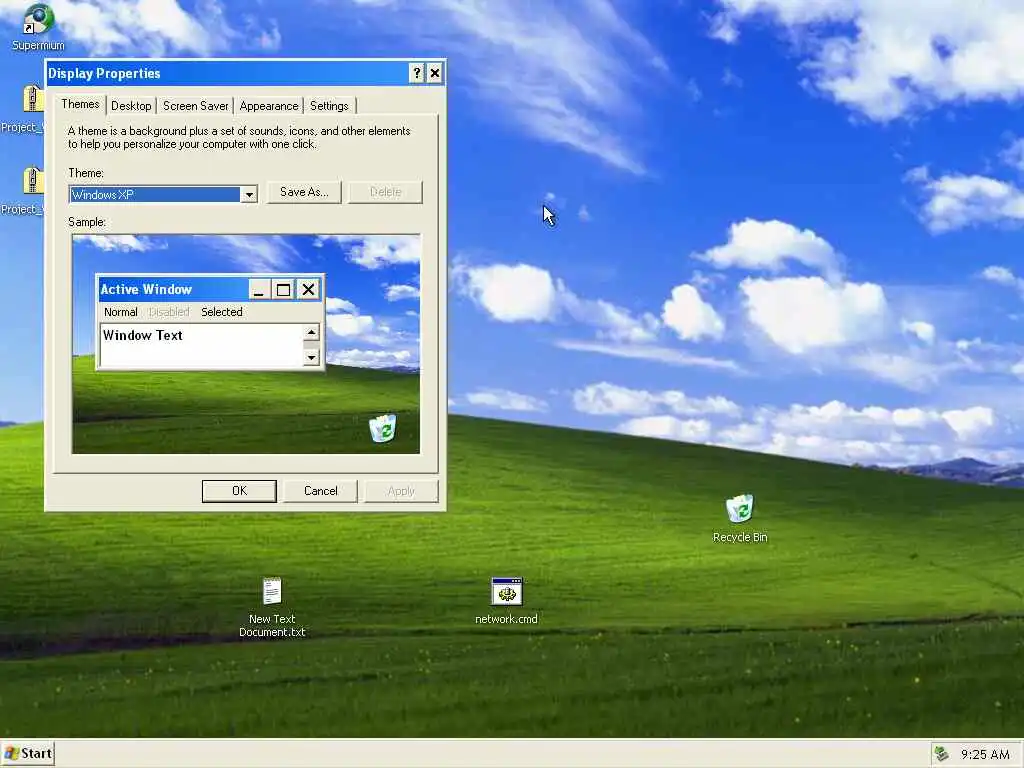Select the lower Project zip file icon

[x=31, y=182]
